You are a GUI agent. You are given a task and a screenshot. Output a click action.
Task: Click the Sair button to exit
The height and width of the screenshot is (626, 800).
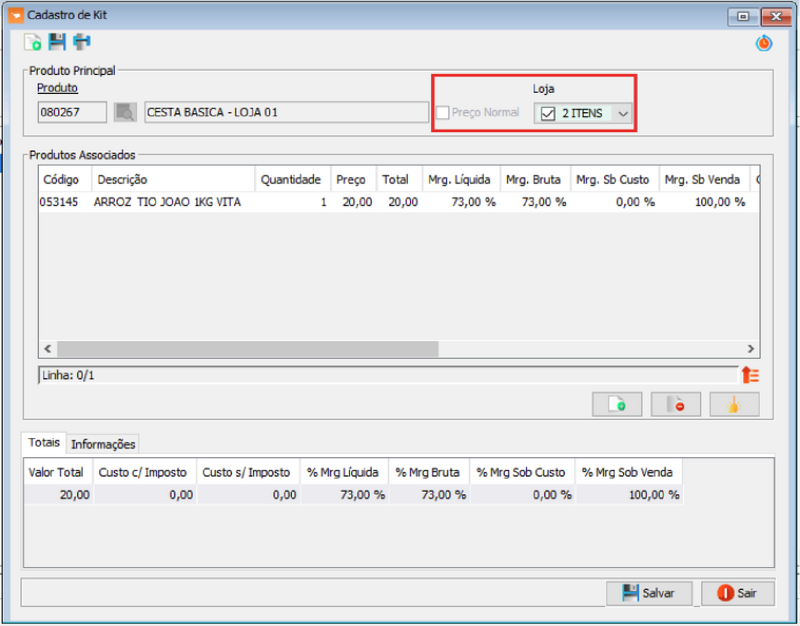737,593
